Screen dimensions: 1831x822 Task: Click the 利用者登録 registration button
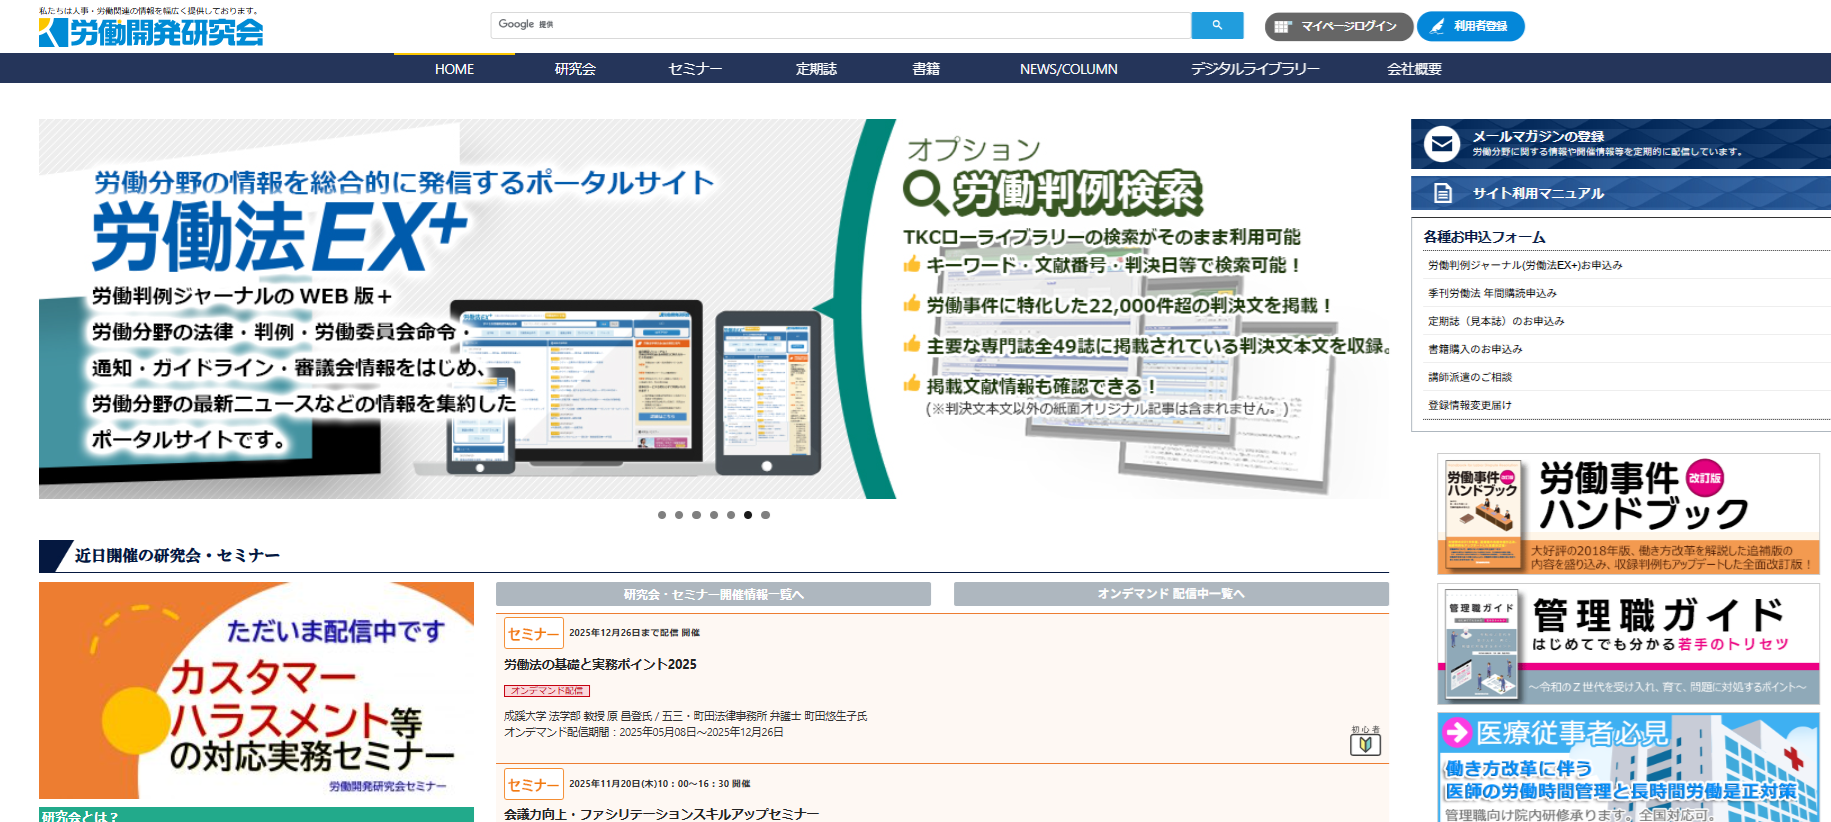coord(1470,26)
